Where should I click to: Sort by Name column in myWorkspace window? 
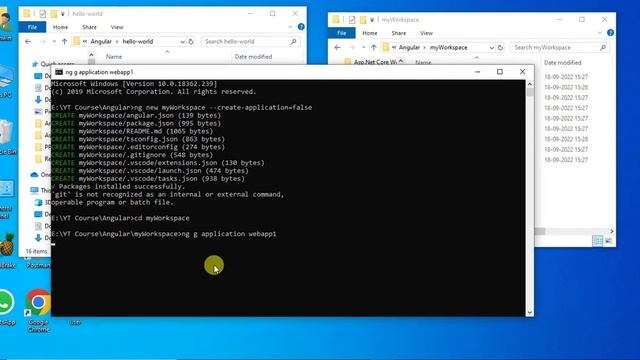pyautogui.click(x=423, y=62)
